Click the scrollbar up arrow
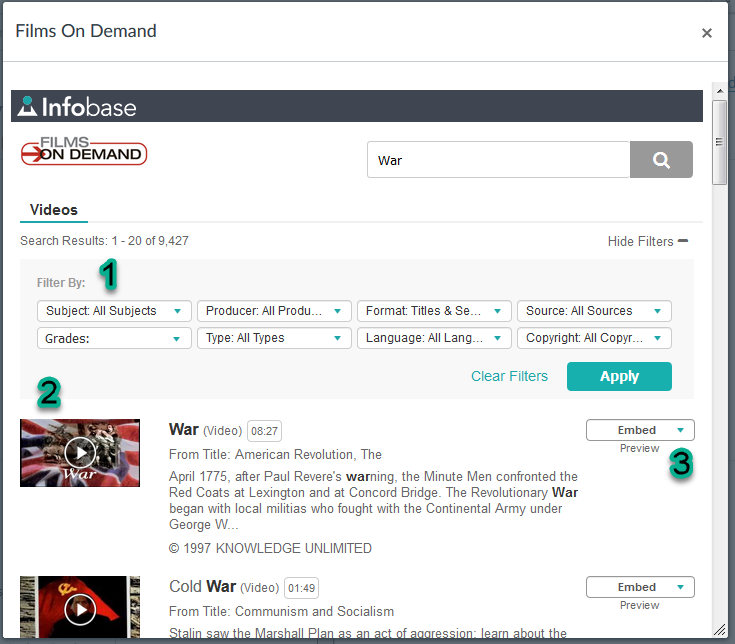735x644 pixels. point(720,90)
